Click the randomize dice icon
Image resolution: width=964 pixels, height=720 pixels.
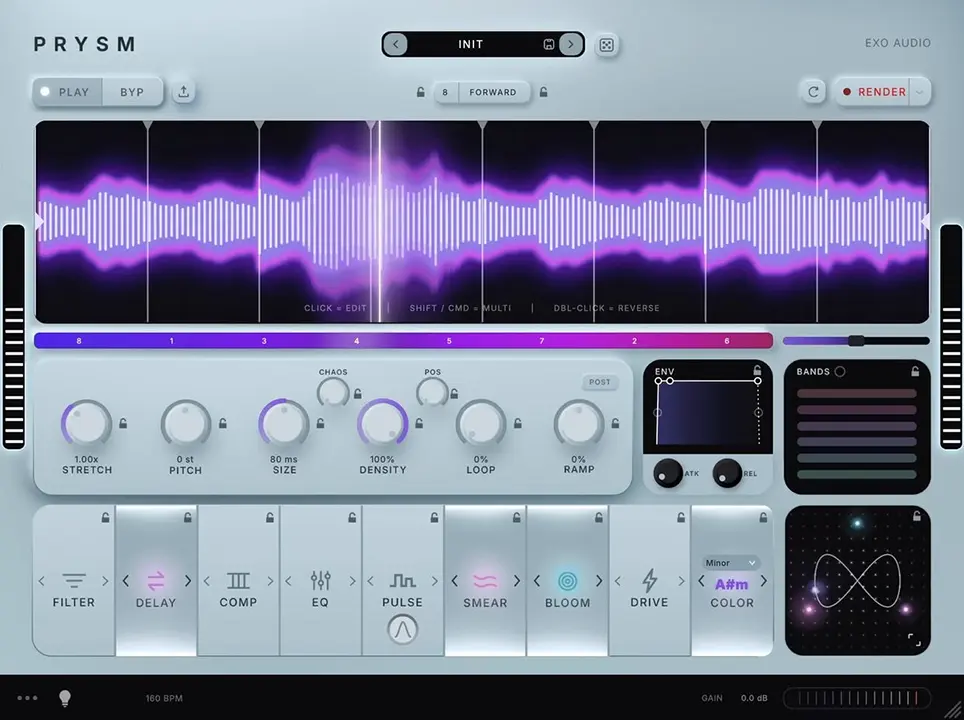pos(606,45)
